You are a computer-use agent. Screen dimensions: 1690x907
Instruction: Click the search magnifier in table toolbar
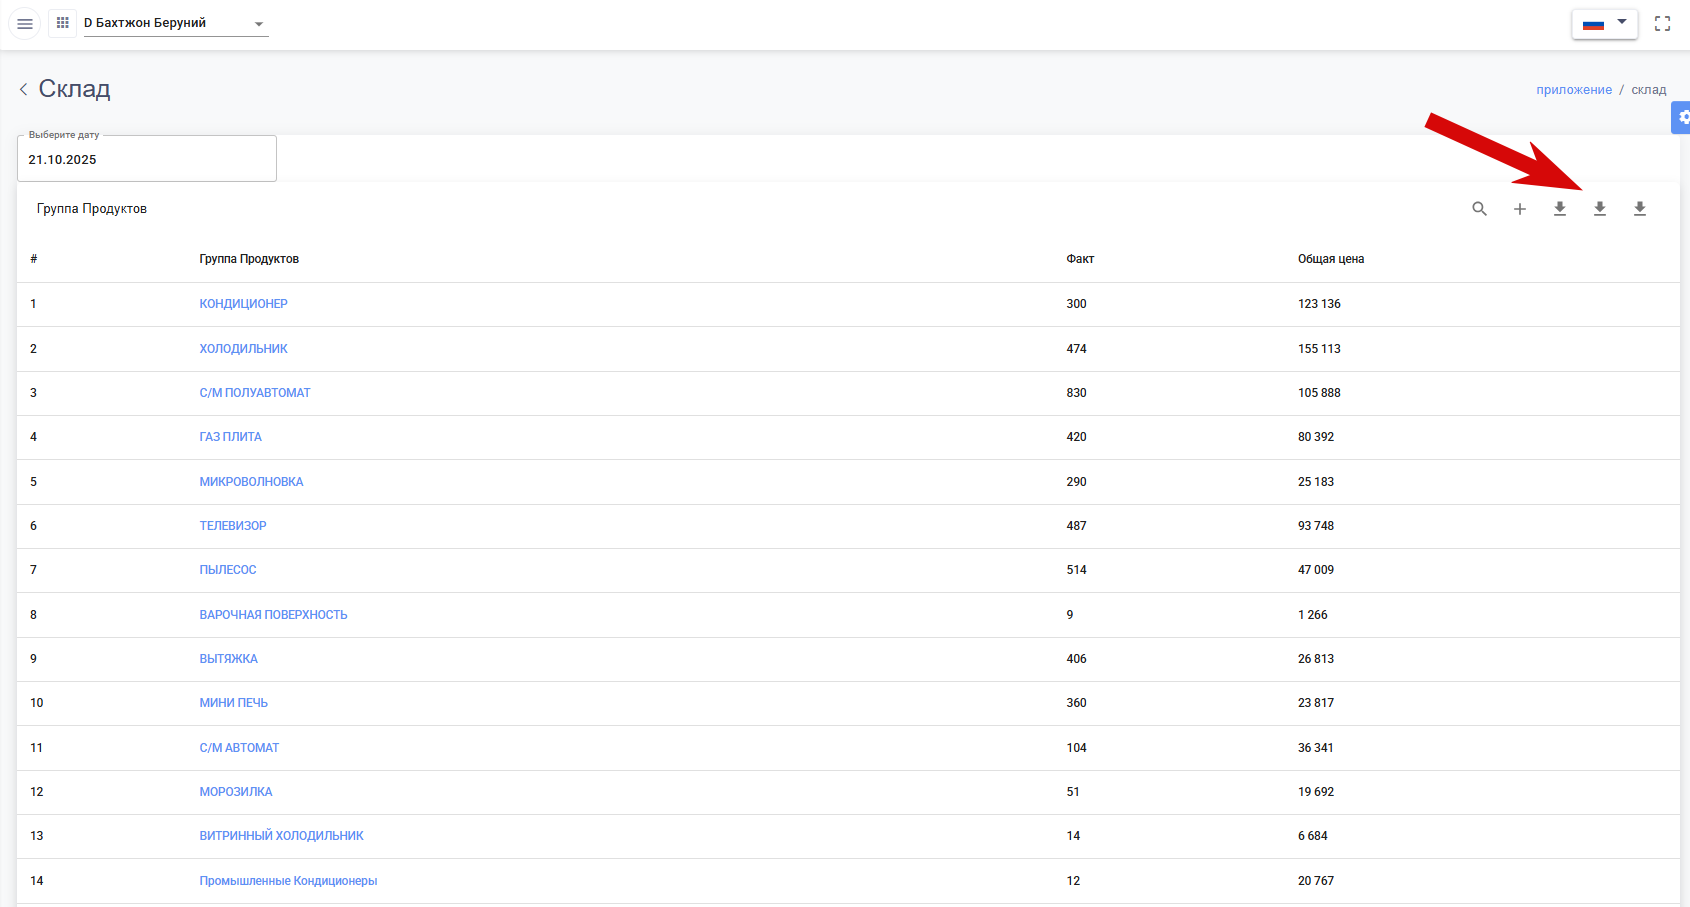(x=1479, y=209)
